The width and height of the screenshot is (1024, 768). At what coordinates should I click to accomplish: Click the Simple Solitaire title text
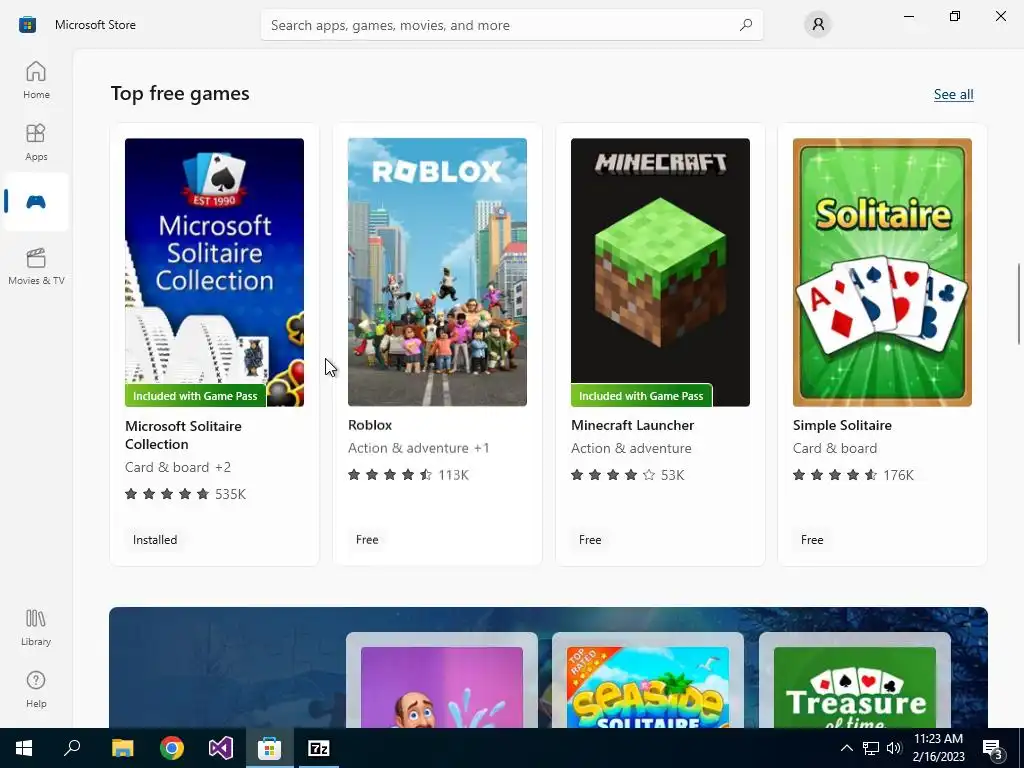842,425
